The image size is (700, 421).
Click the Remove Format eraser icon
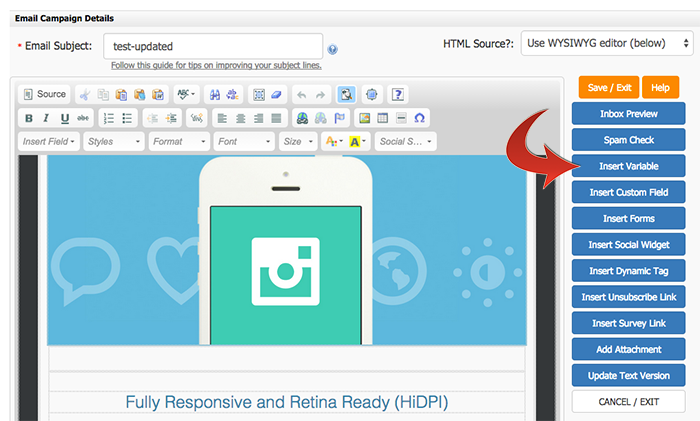[277, 95]
